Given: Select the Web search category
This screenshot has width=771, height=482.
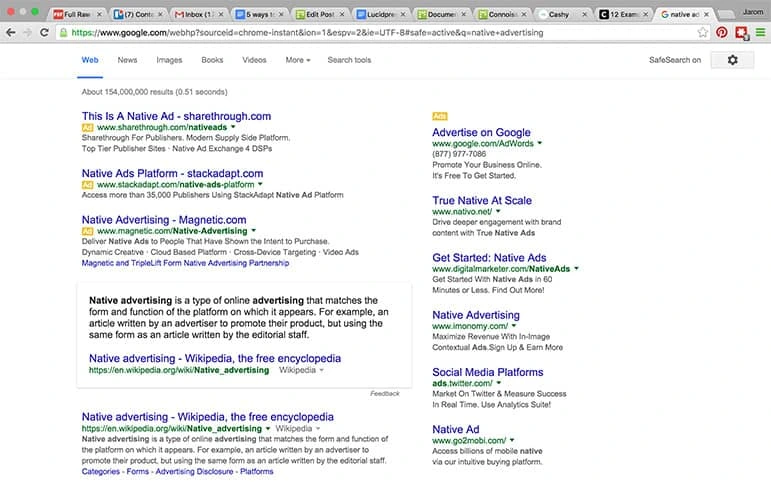Looking at the screenshot, I should [x=90, y=60].
